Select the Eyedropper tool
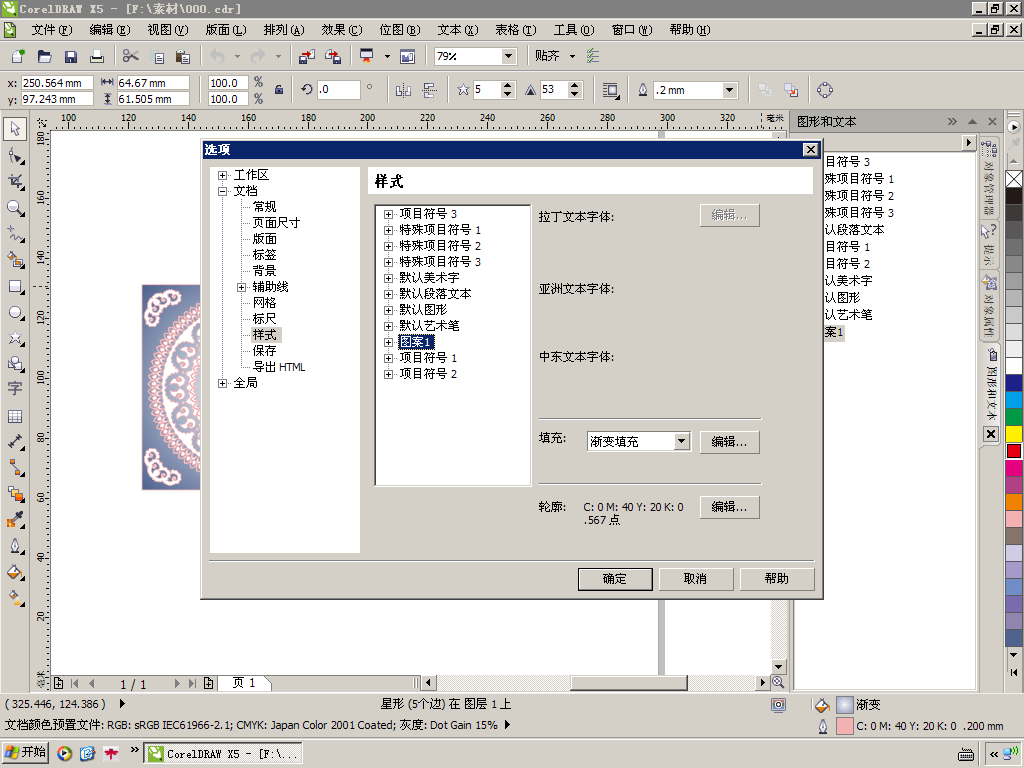This screenshot has width=1024, height=768. (x=15, y=520)
